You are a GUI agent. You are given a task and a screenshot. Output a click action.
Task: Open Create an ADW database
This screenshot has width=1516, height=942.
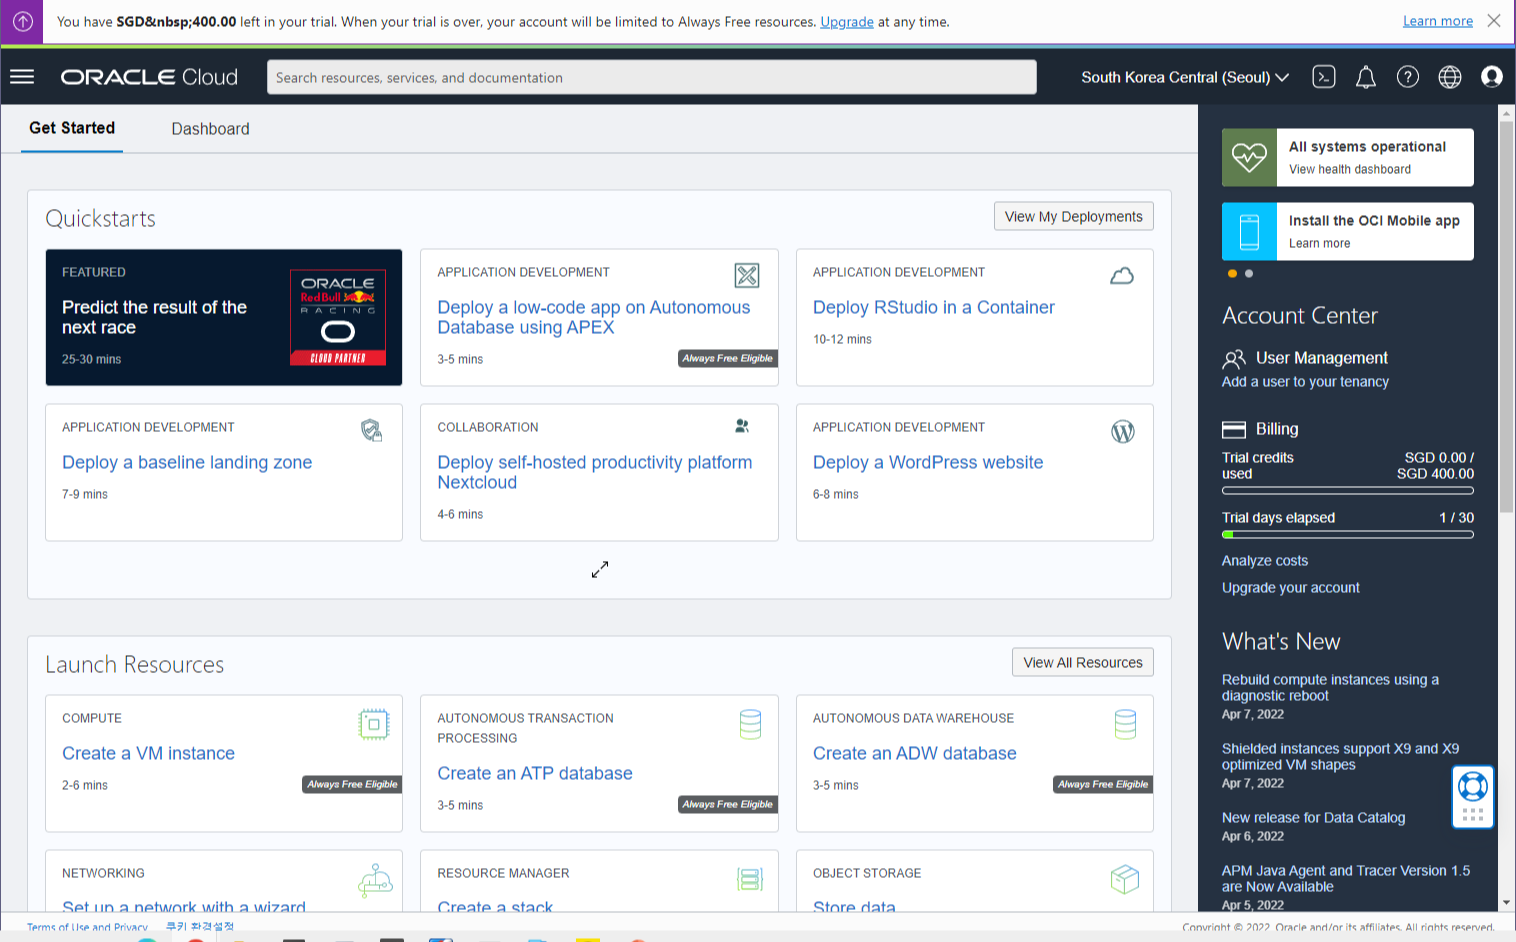pyautogui.click(x=915, y=753)
